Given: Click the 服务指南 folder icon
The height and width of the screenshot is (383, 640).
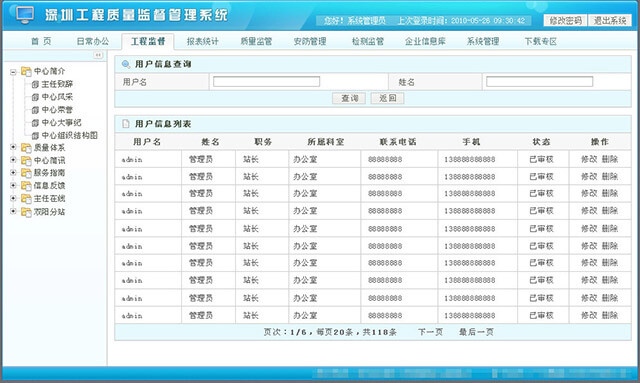Looking at the screenshot, I should [x=26, y=173].
